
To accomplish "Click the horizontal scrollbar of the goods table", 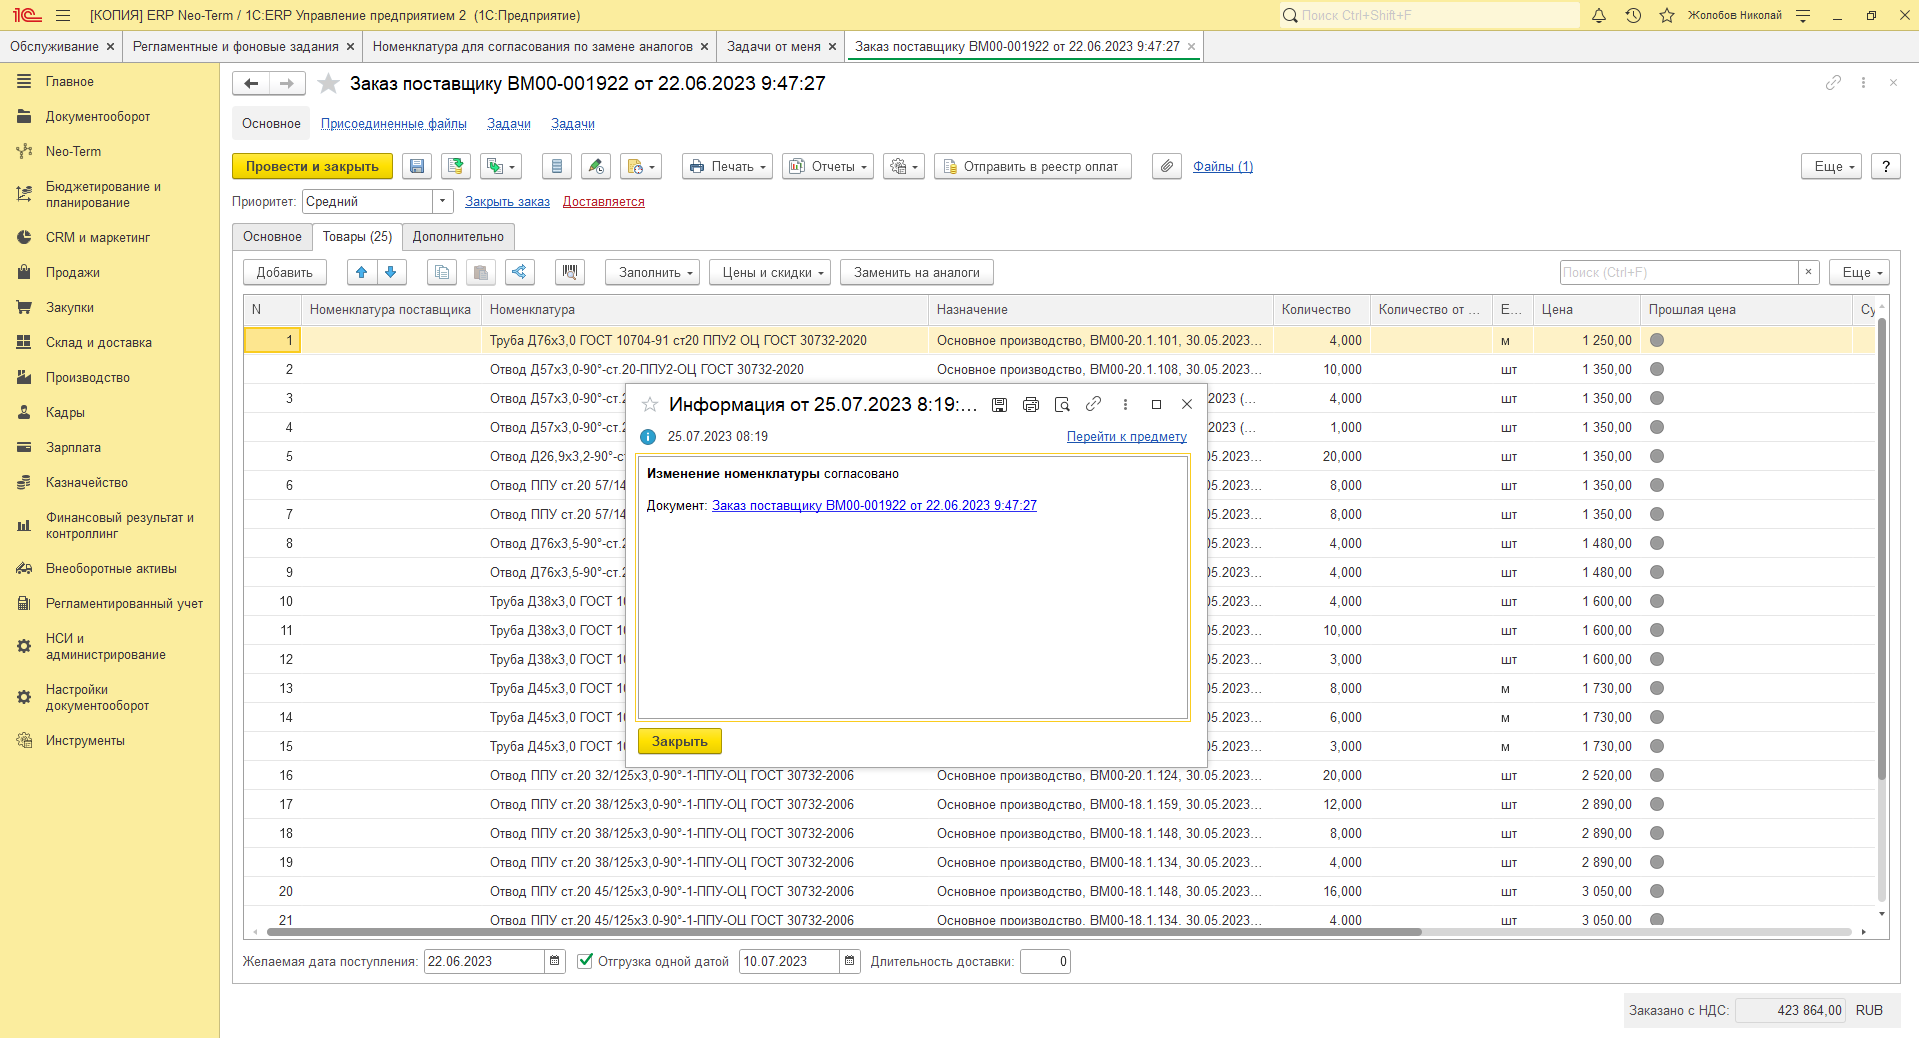I will coord(842,932).
